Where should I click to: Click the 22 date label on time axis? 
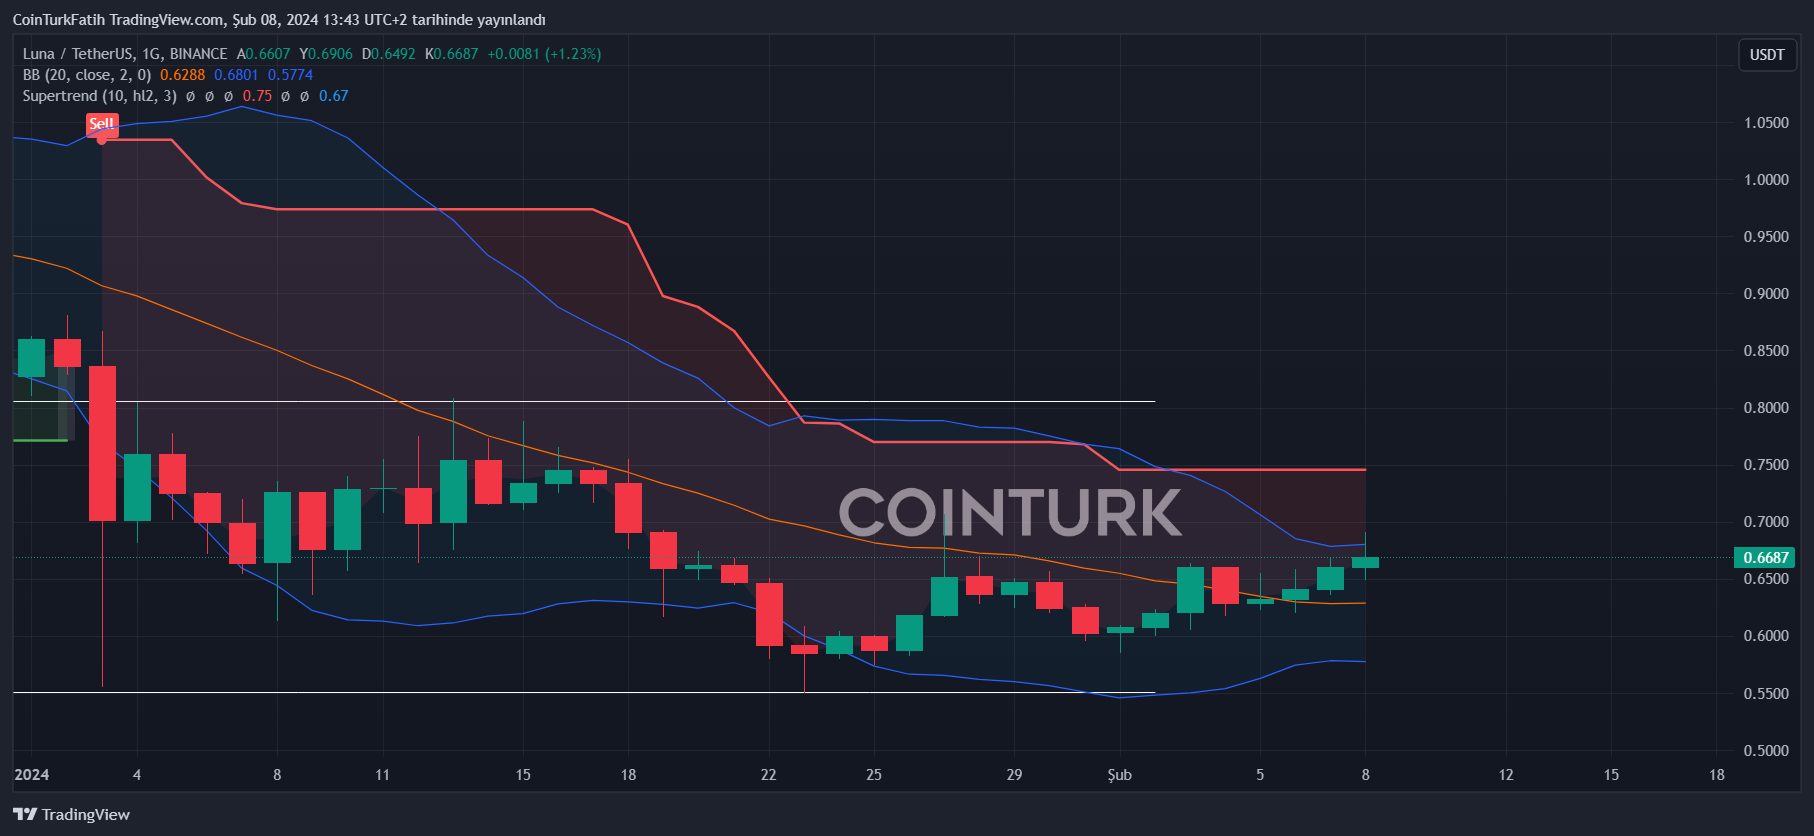(x=768, y=775)
